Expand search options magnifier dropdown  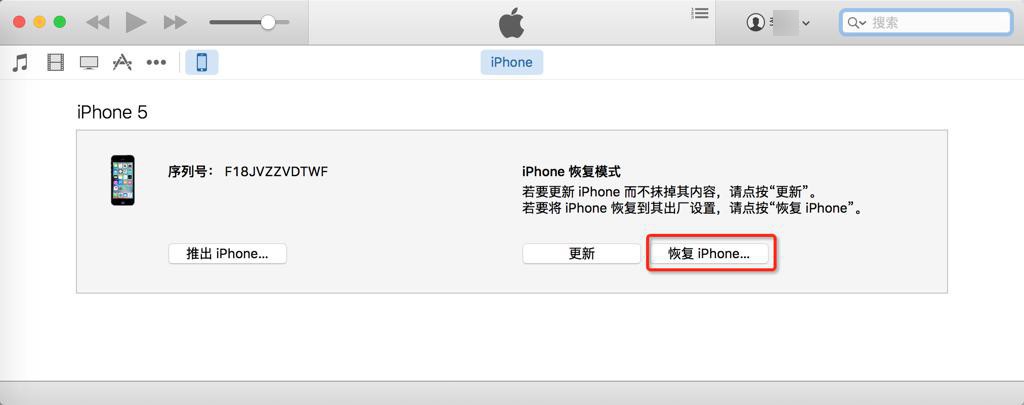coord(857,23)
